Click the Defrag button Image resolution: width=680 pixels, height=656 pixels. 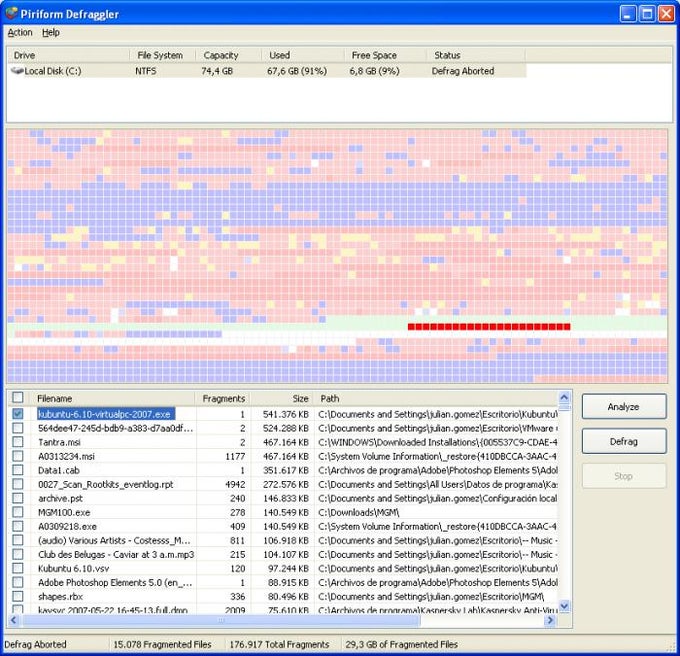[x=624, y=441]
